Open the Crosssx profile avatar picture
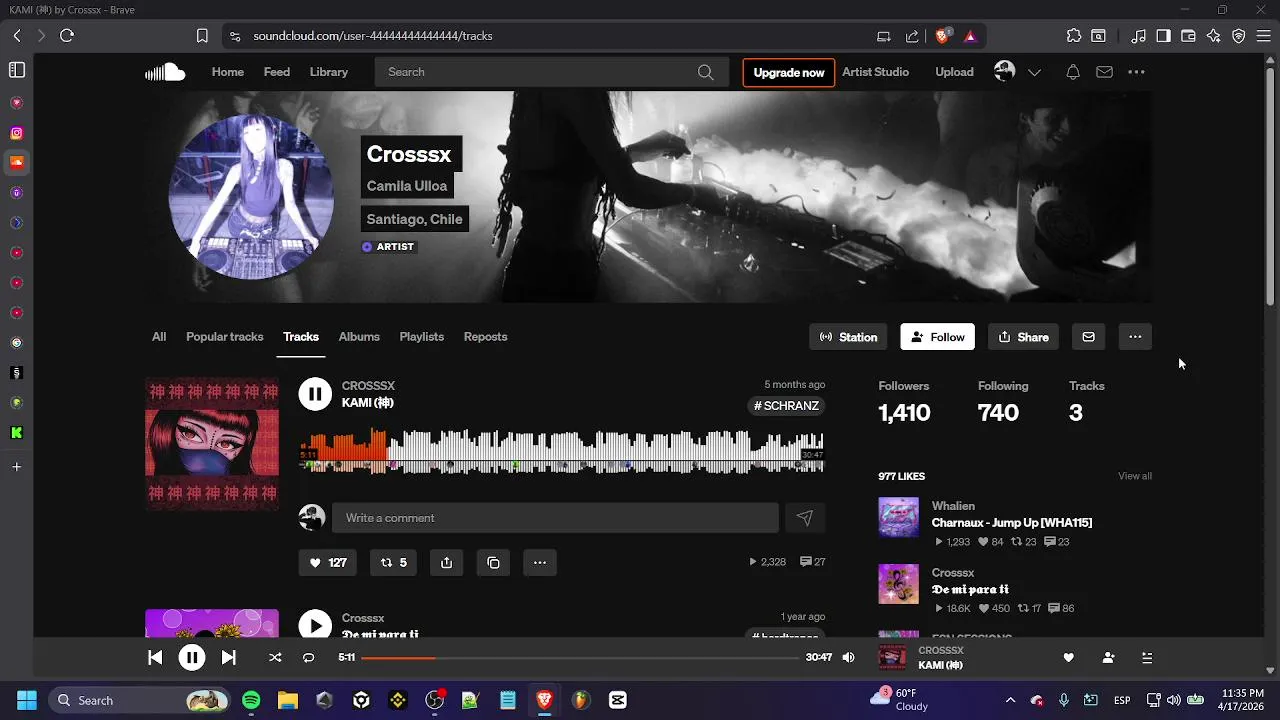The width and height of the screenshot is (1280, 720). click(251, 197)
